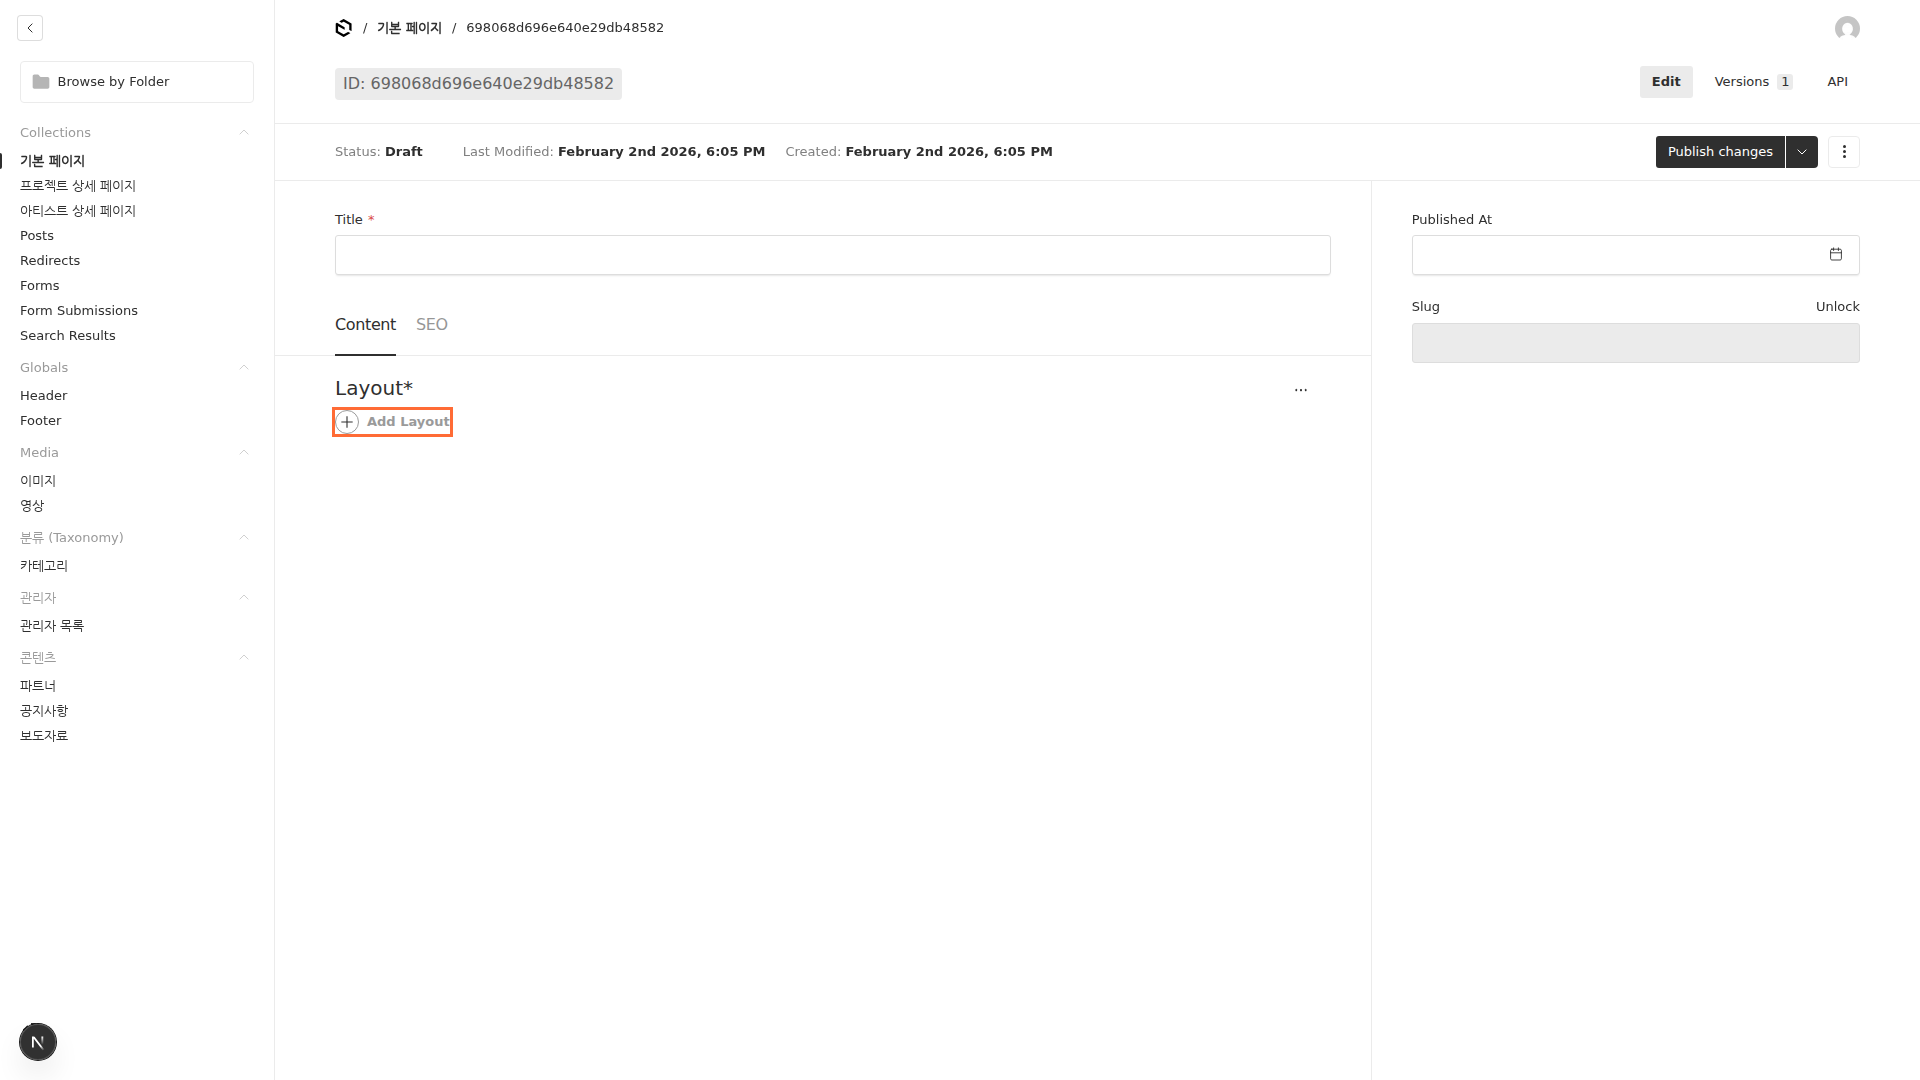Image resolution: width=1920 pixels, height=1080 pixels.
Task: Switch to the SEO tab
Action: click(432, 325)
